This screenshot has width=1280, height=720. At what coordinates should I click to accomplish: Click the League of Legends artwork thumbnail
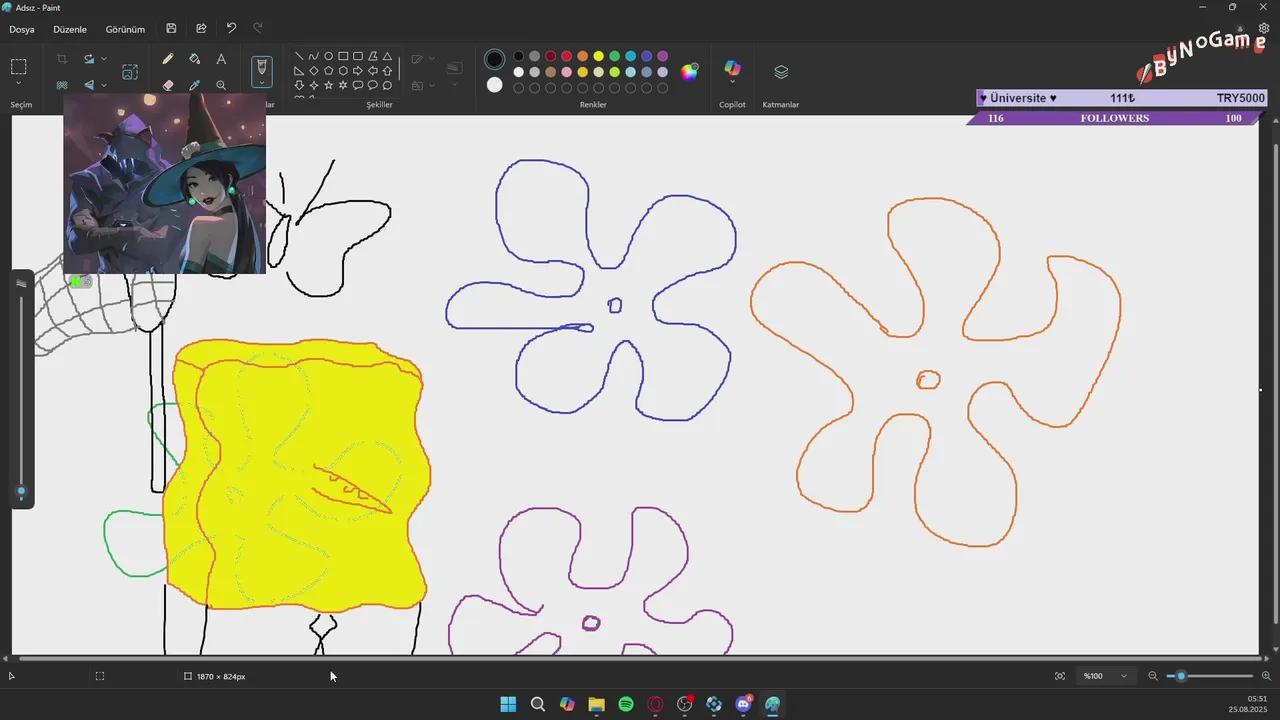click(x=165, y=183)
